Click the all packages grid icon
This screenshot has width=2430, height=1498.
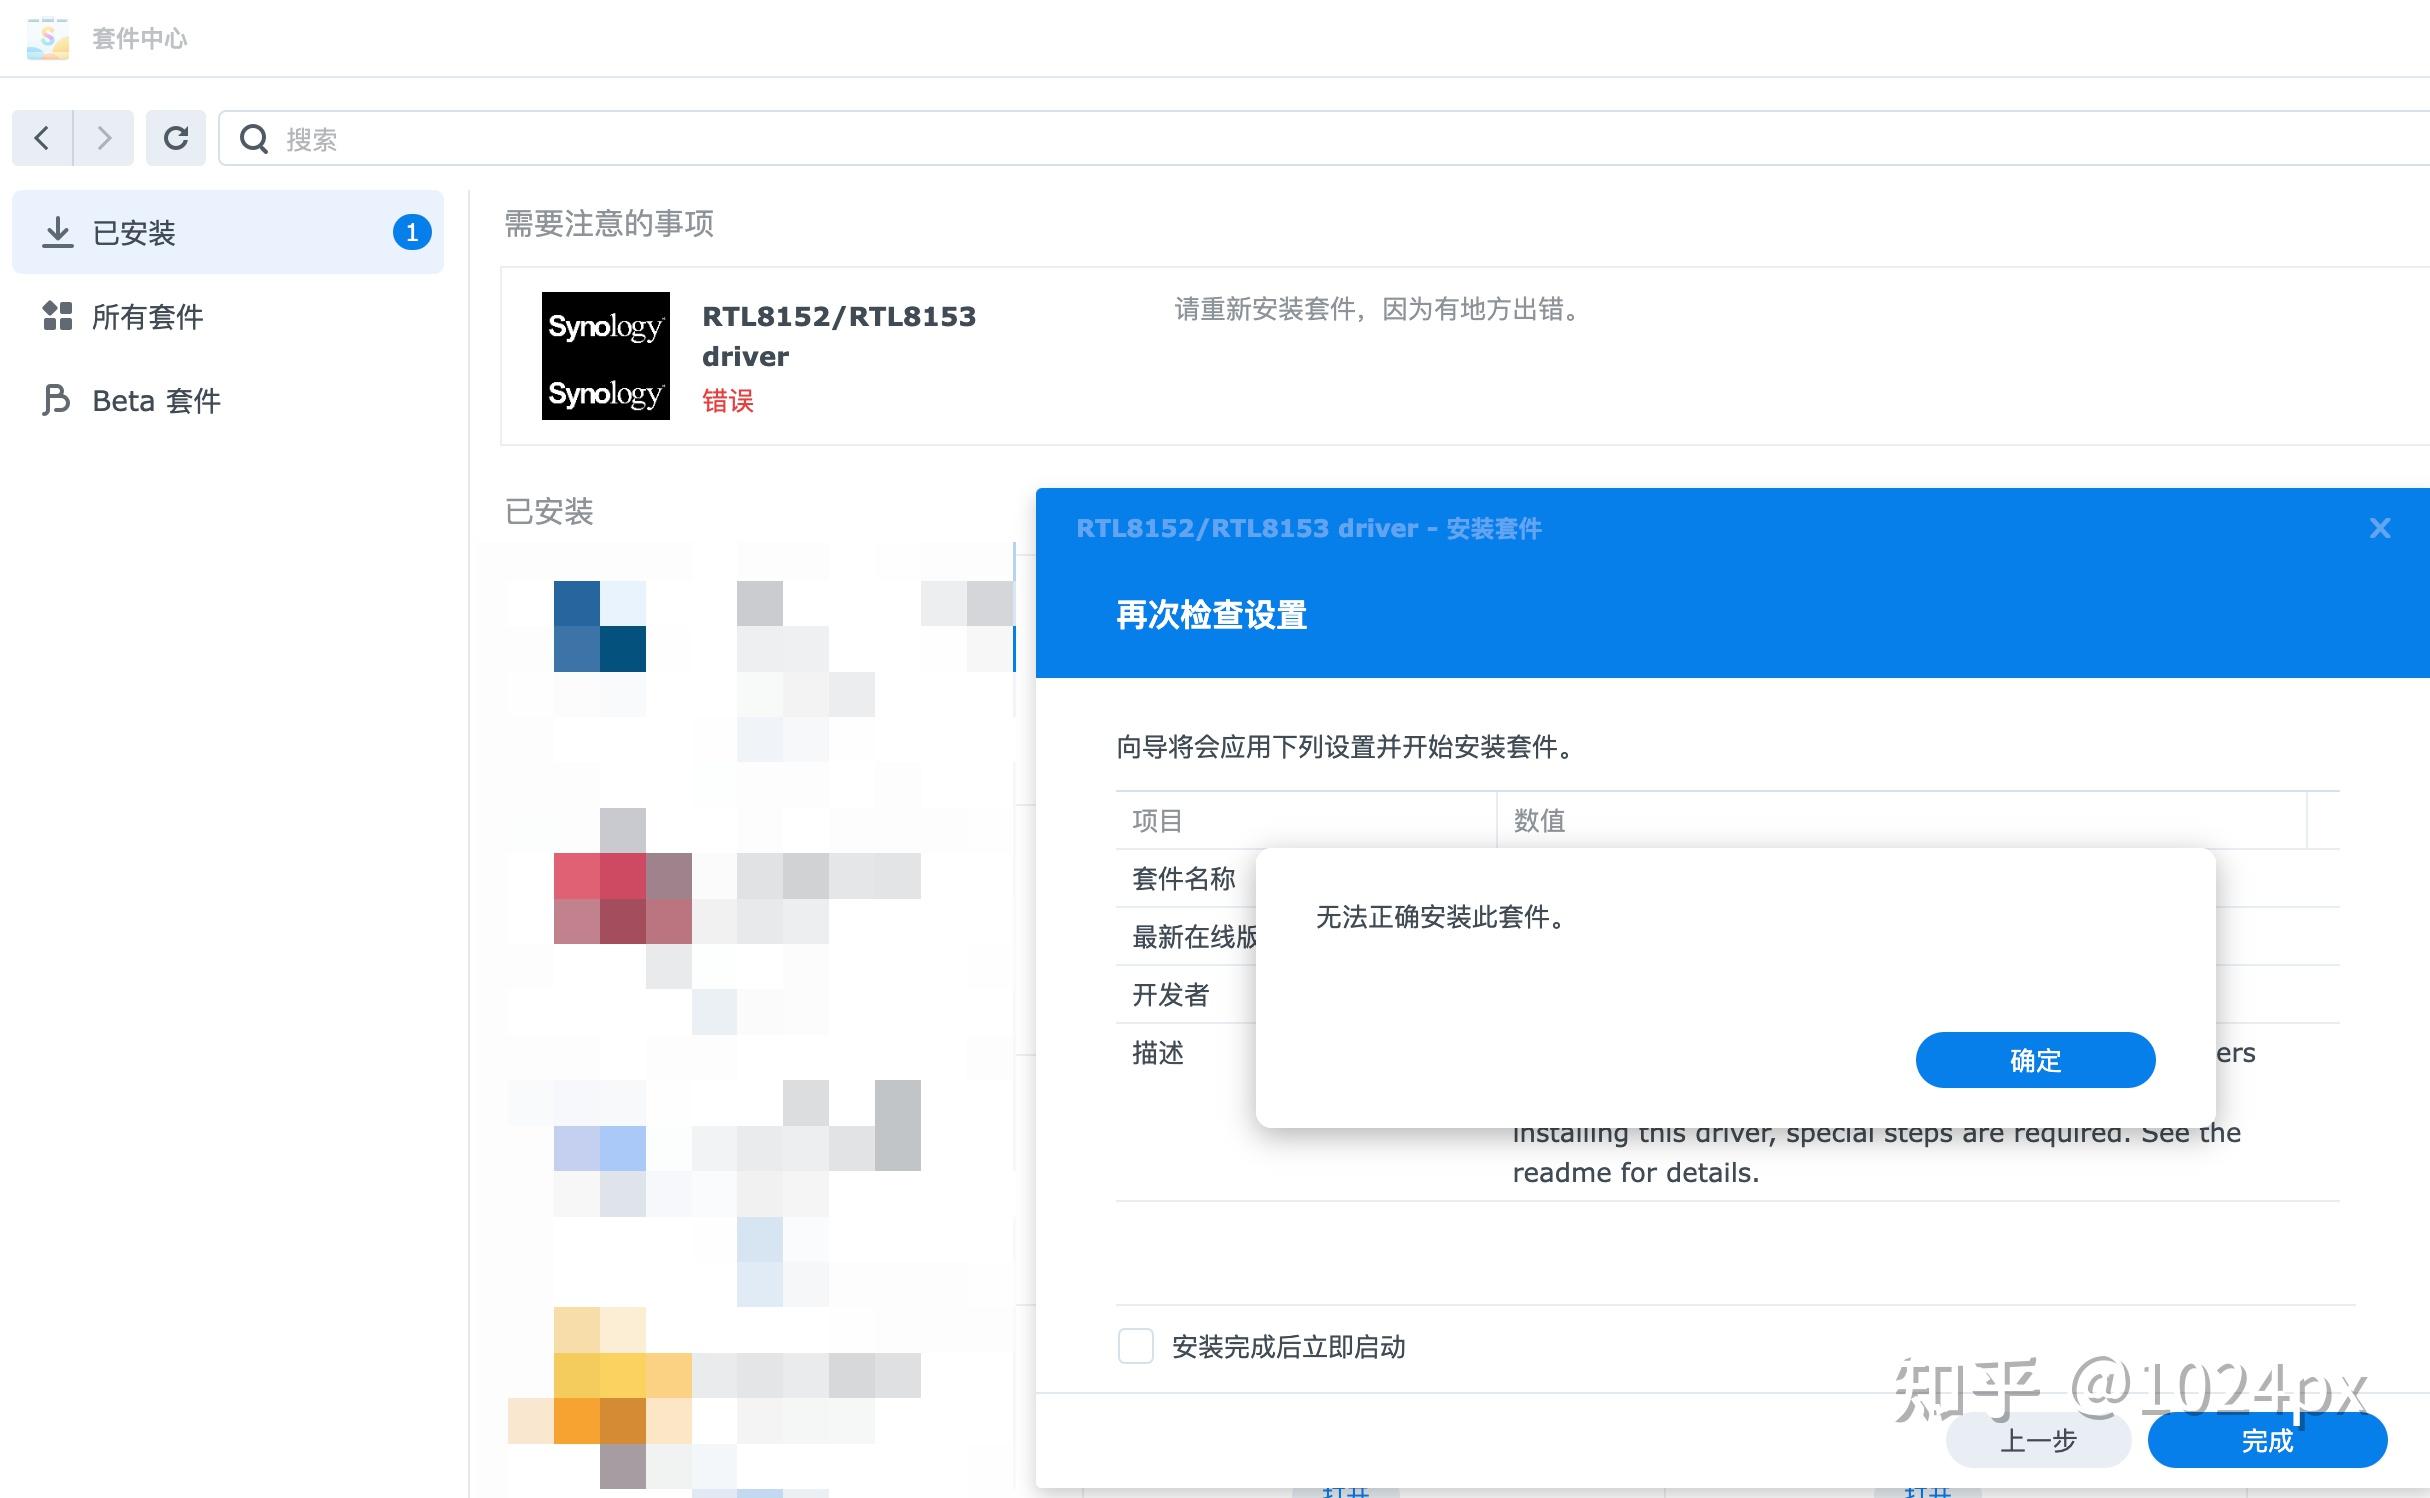(x=58, y=316)
